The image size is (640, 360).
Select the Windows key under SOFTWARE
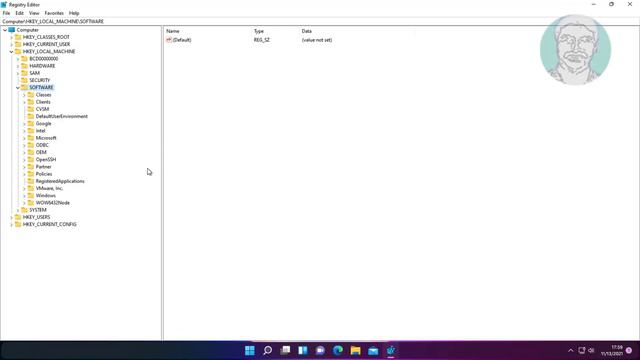point(45,196)
